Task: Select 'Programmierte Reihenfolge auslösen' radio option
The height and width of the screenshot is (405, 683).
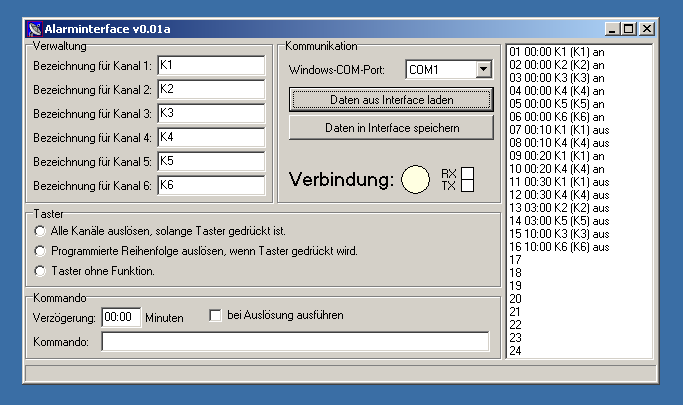Action: click(41, 251)
